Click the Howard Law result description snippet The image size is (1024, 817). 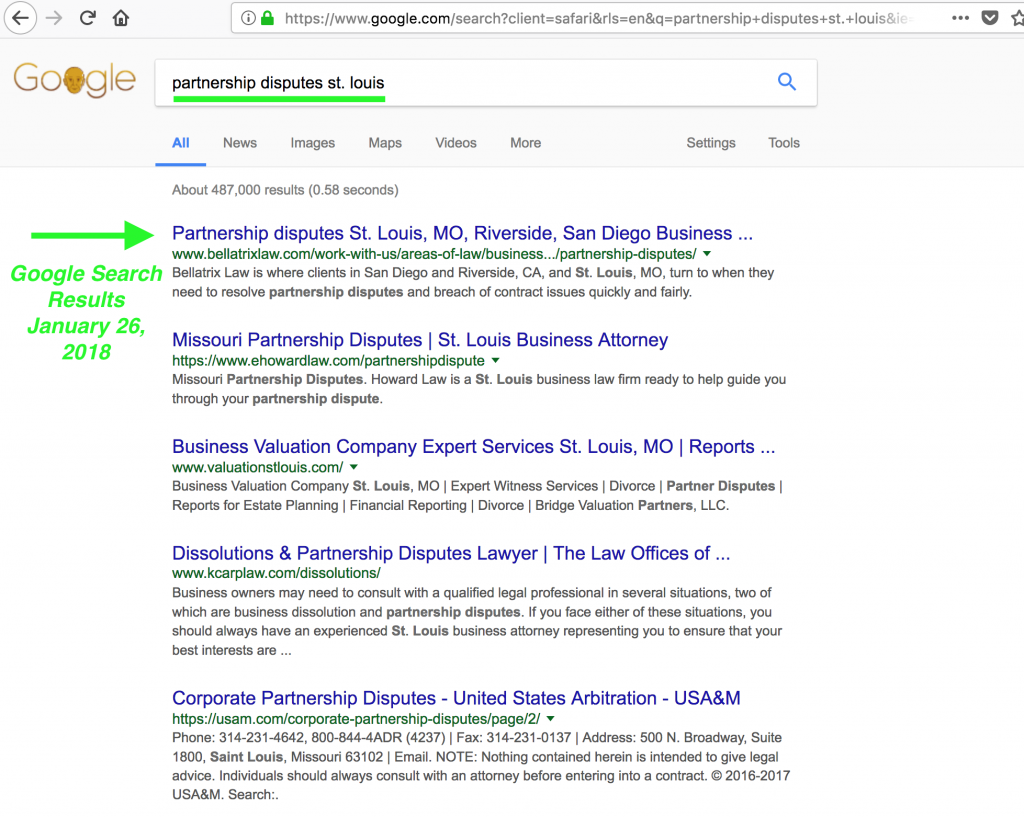(x=479, y=389)
